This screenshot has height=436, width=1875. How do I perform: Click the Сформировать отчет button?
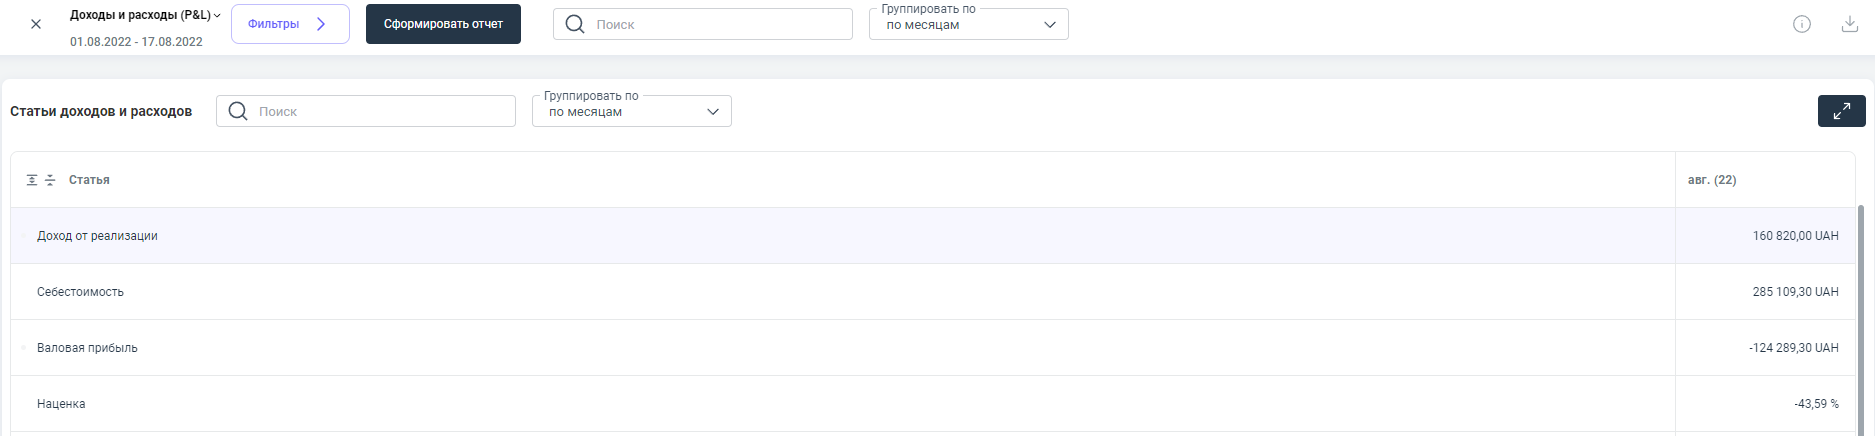443,24
